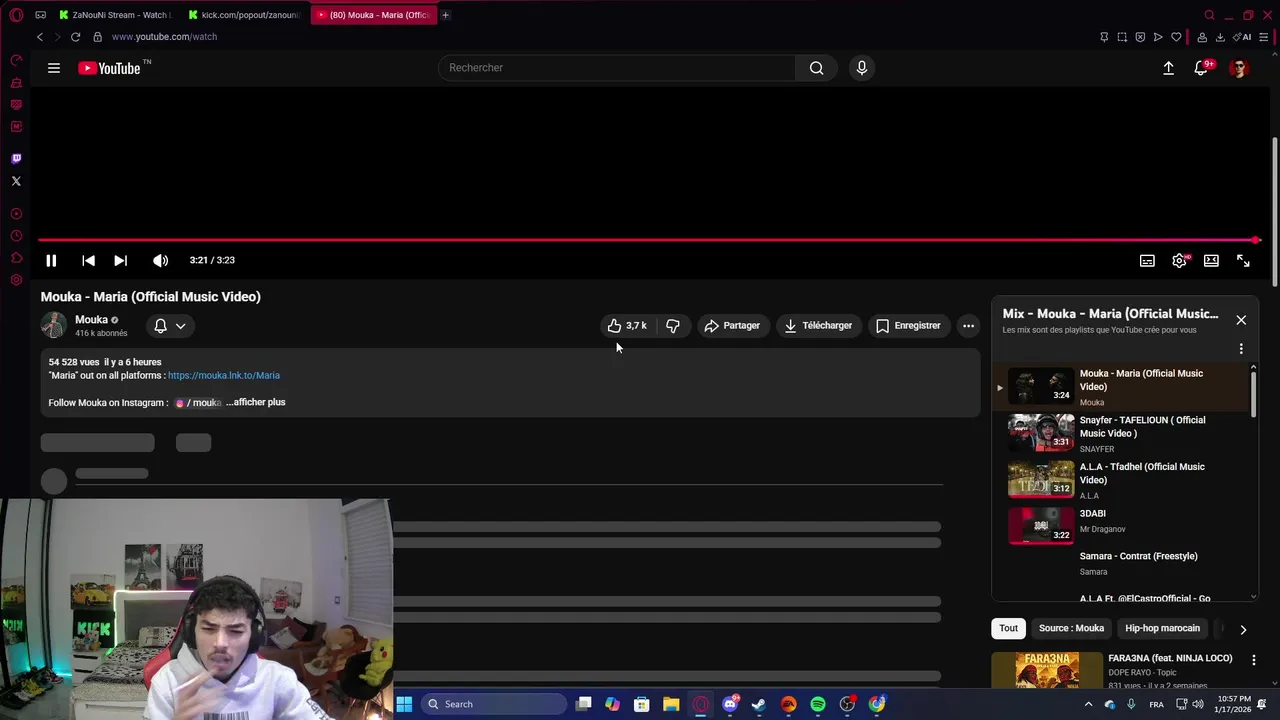The image size is (1280, 720).
Task: Open the YouTube guide hamburger menu
Action: click(x=54, y=68)
